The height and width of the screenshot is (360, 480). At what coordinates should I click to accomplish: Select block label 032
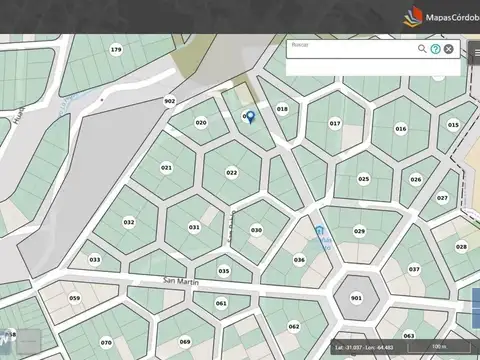129,222
